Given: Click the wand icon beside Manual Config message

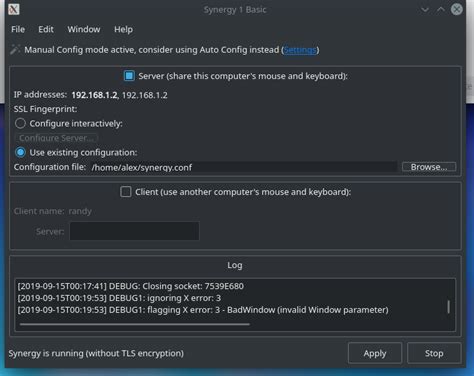Looking at the screenshot, I should click(15, 49).
